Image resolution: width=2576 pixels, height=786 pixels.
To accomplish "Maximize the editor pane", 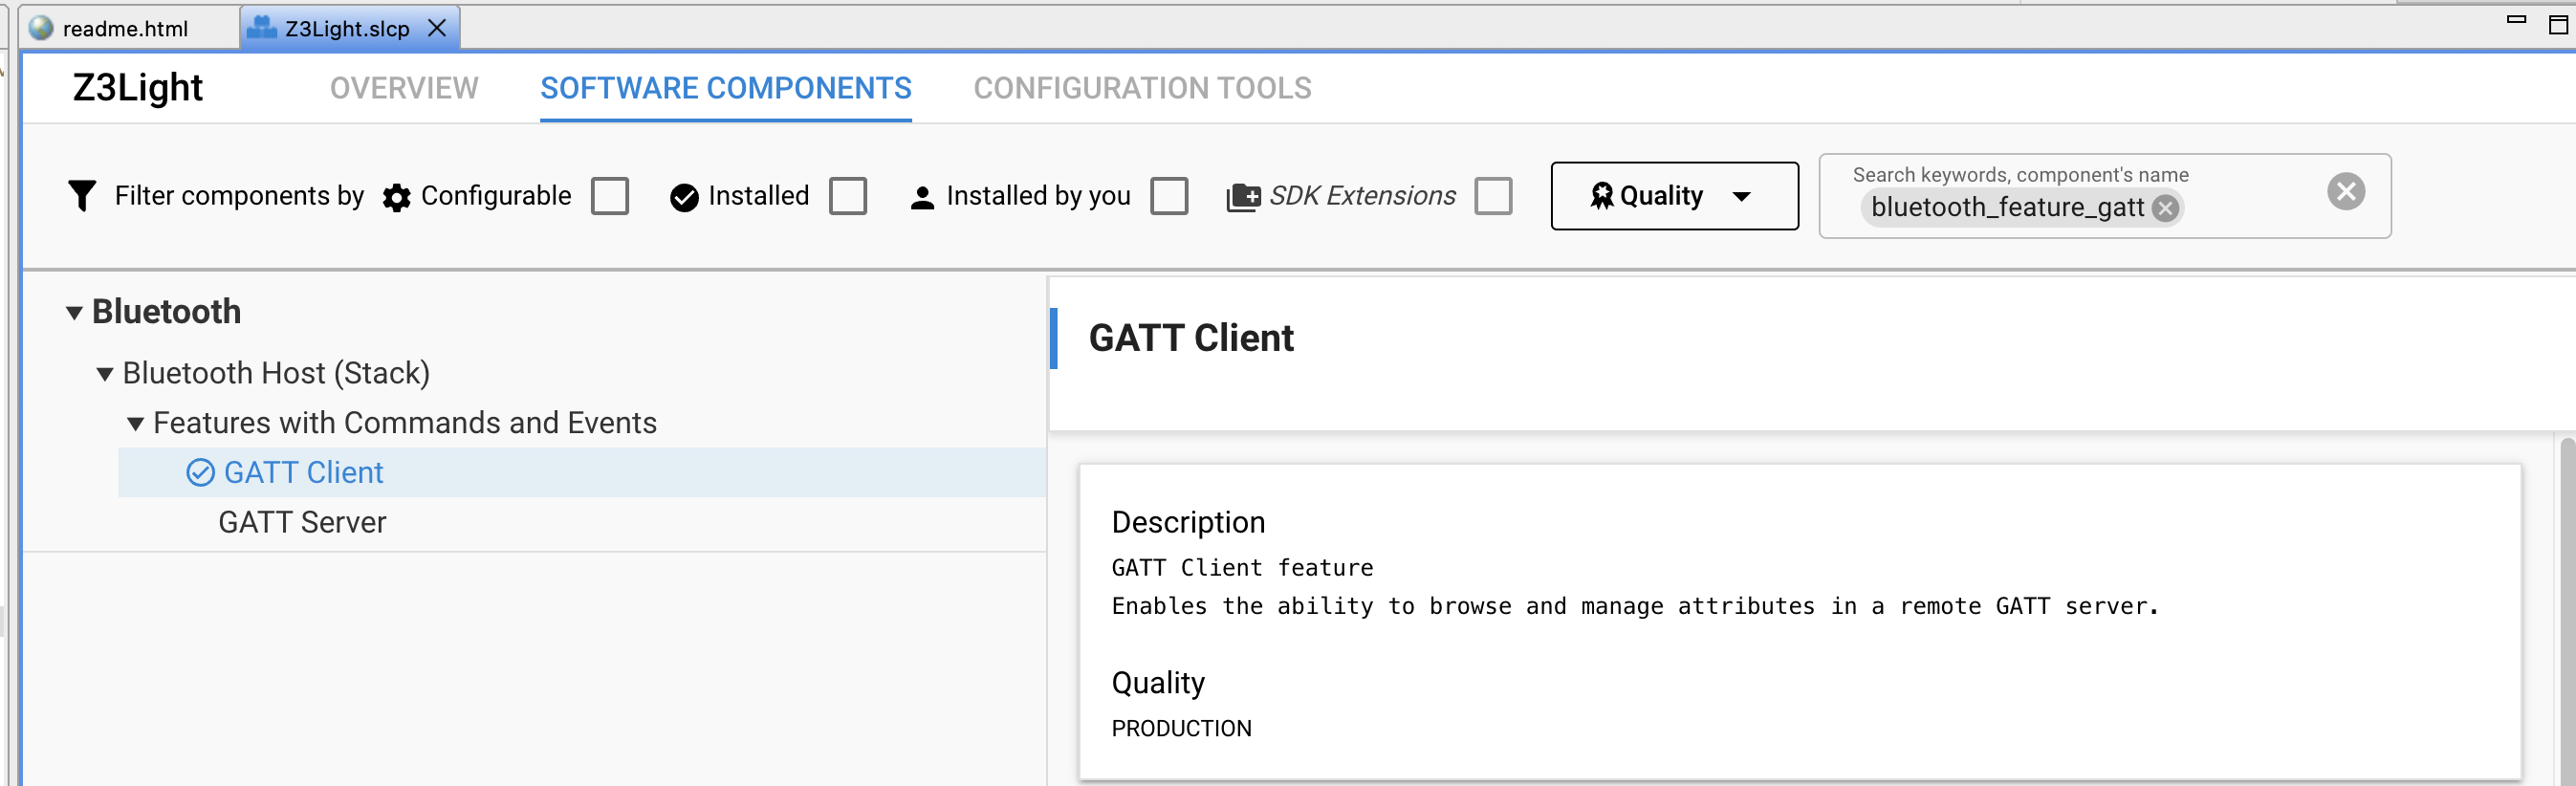I will coord(2557,24).
